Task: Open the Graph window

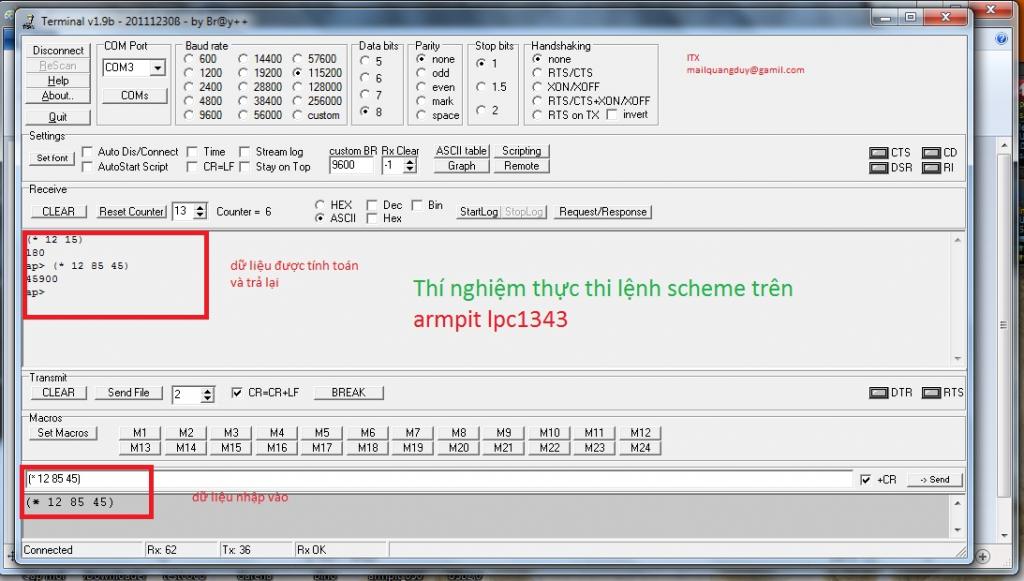Action: tap(462, 166)
